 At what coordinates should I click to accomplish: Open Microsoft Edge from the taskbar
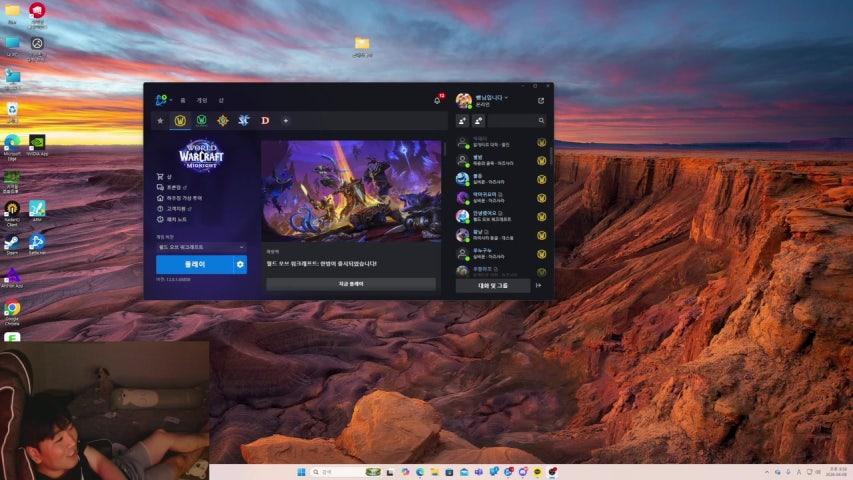420,472
